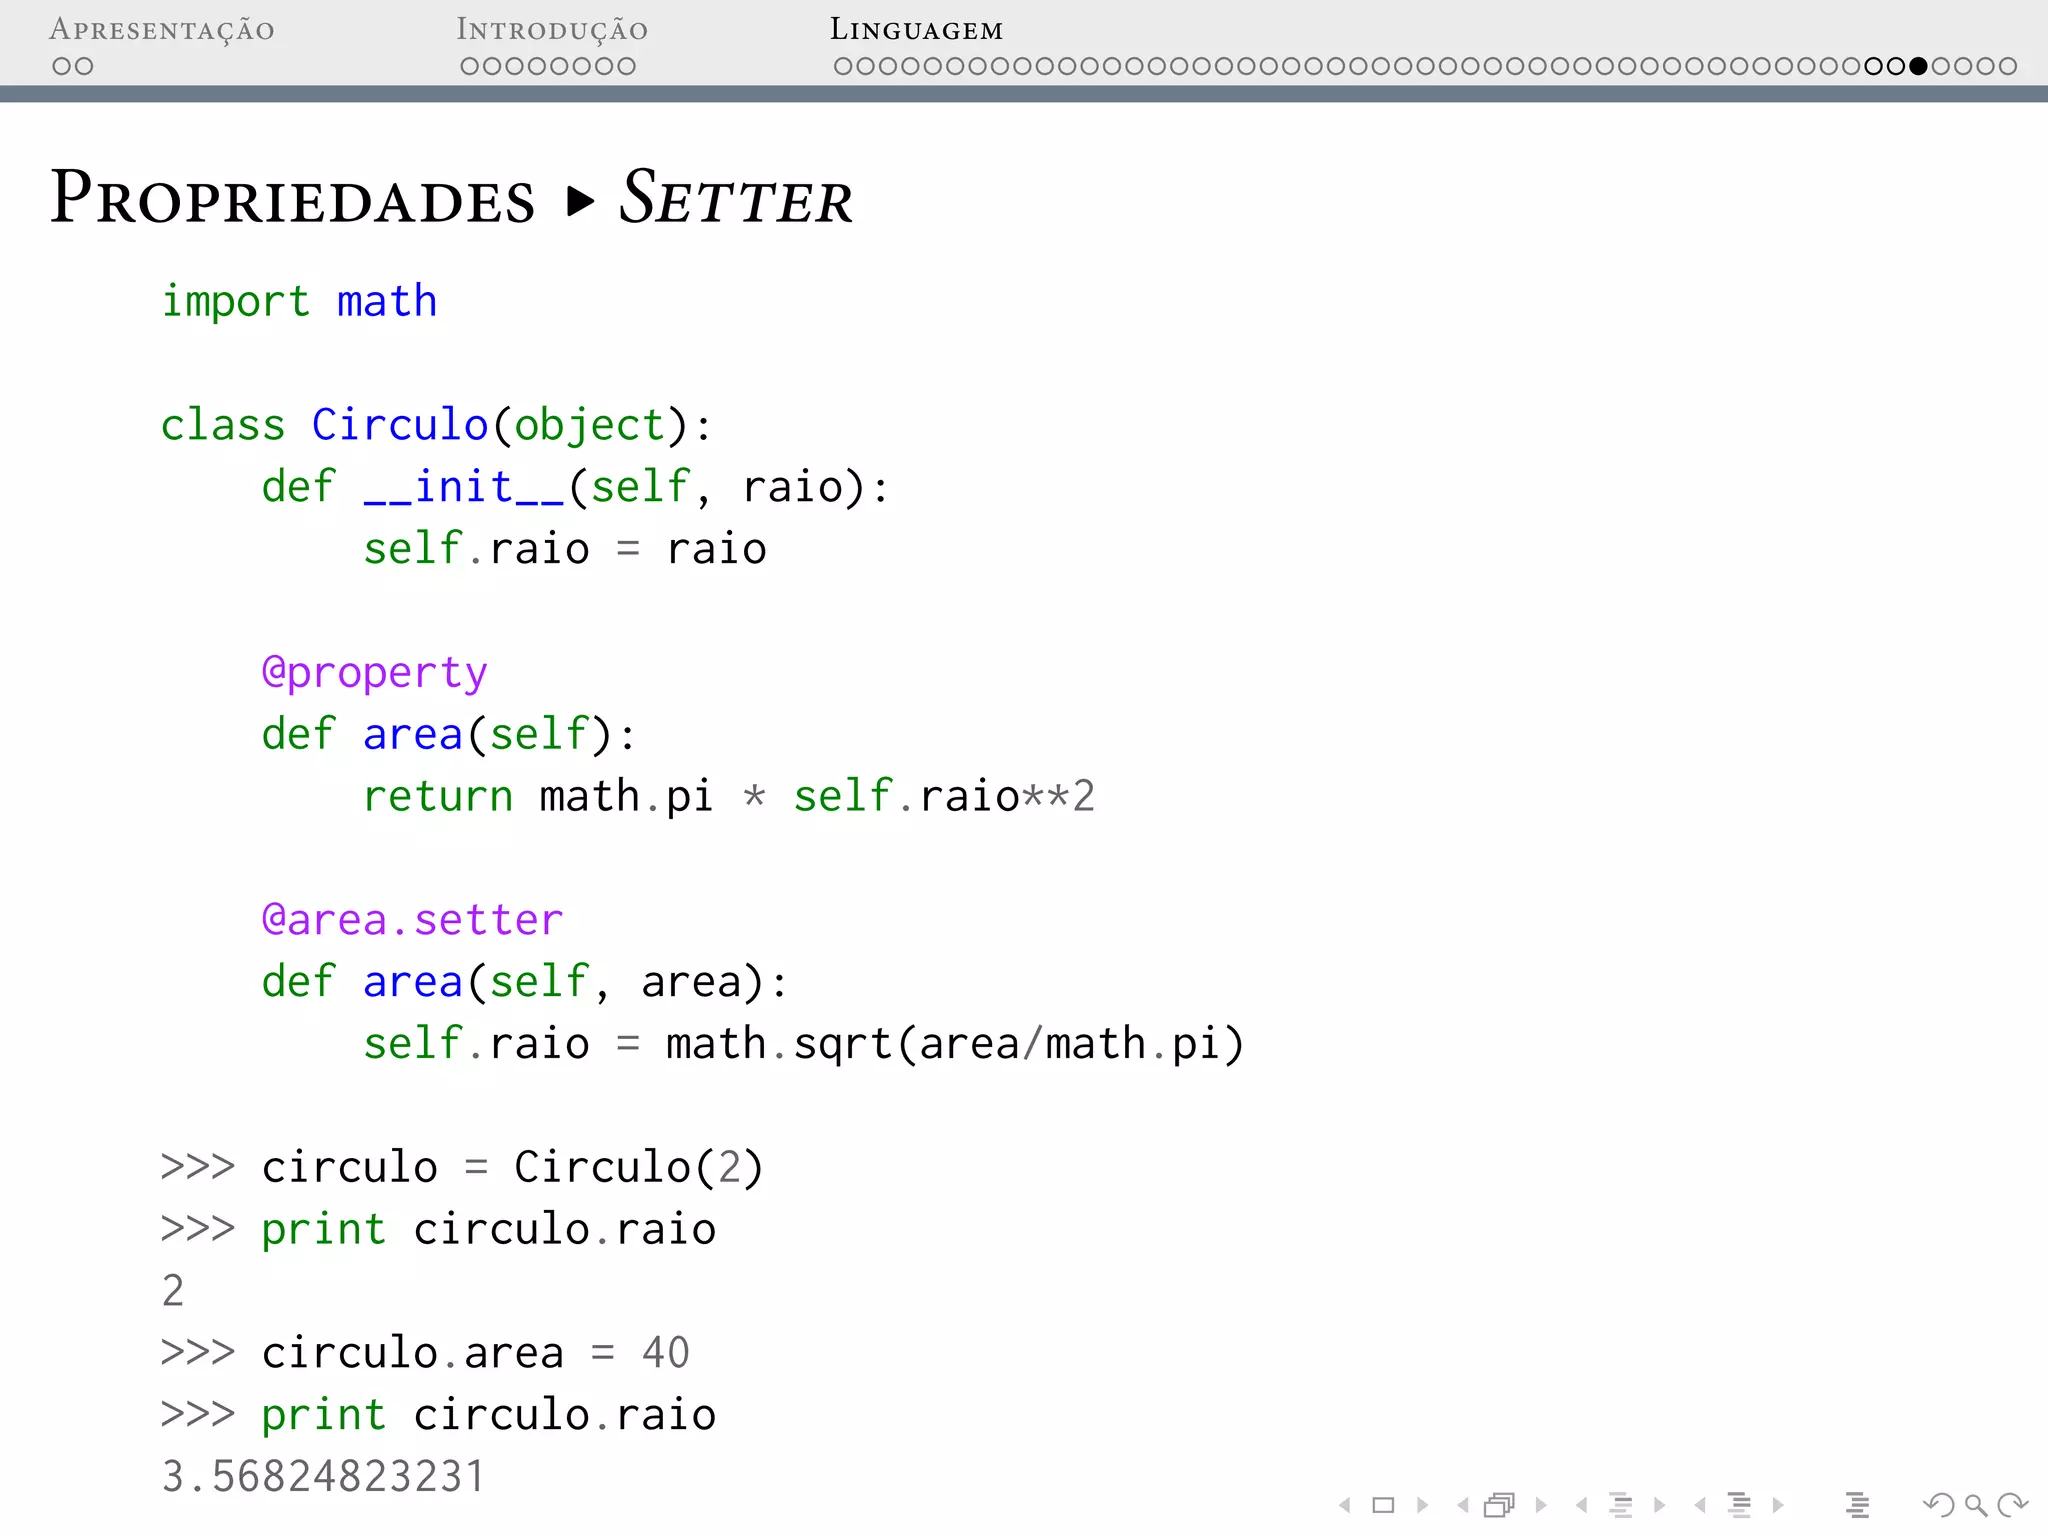Go to next subsection arrow
Viewport: 2048px width, 1536px height.
pos(1660,1505)
